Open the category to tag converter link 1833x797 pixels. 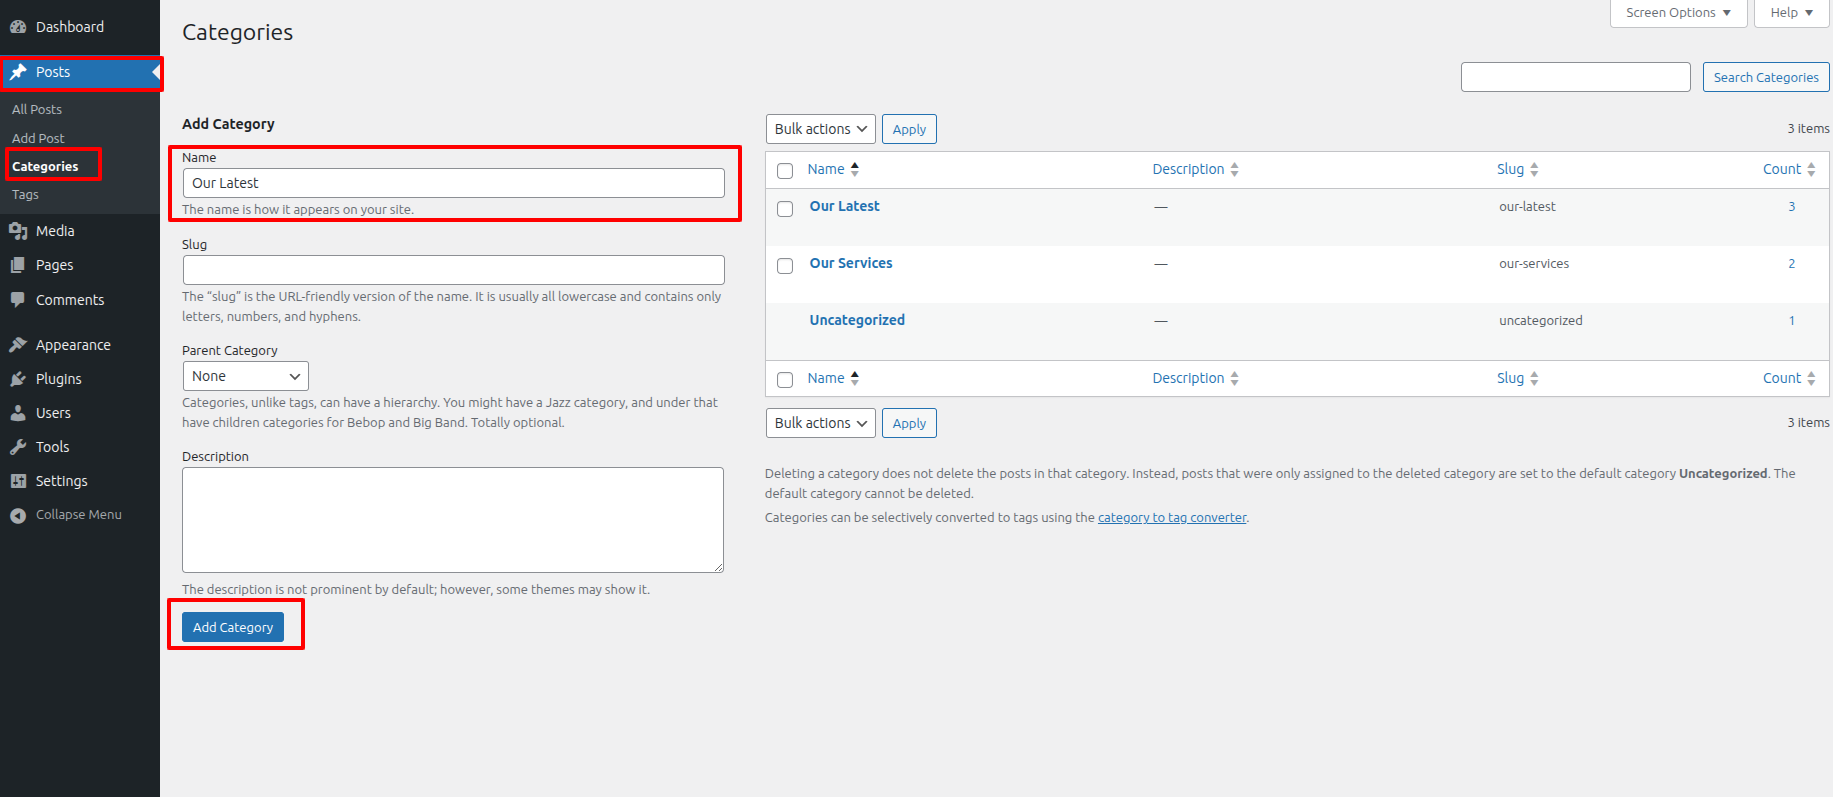(1172, 518)
